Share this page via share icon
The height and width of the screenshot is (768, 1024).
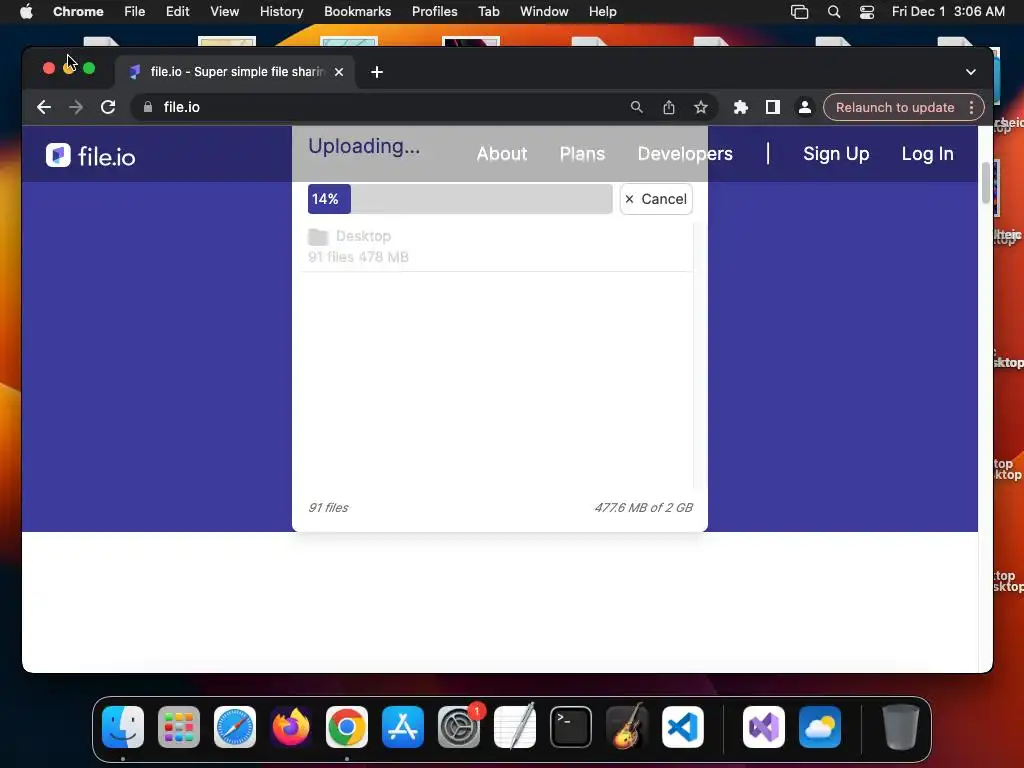669,107
